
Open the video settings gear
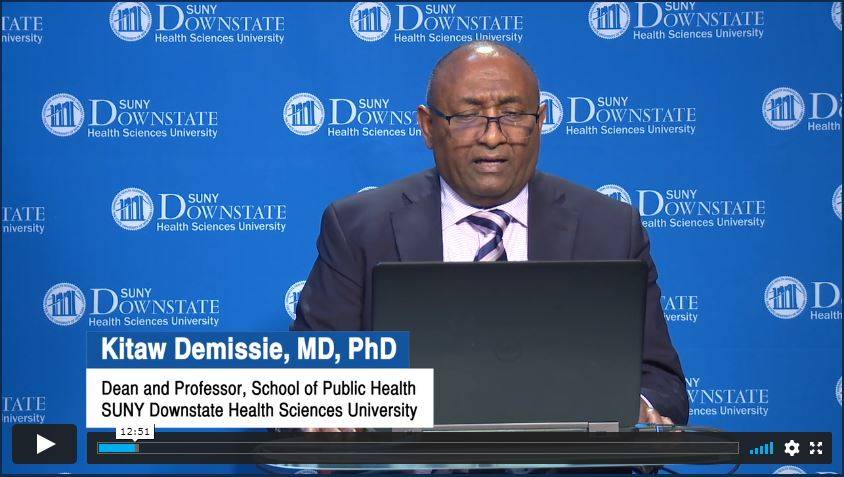pos(791,448)
